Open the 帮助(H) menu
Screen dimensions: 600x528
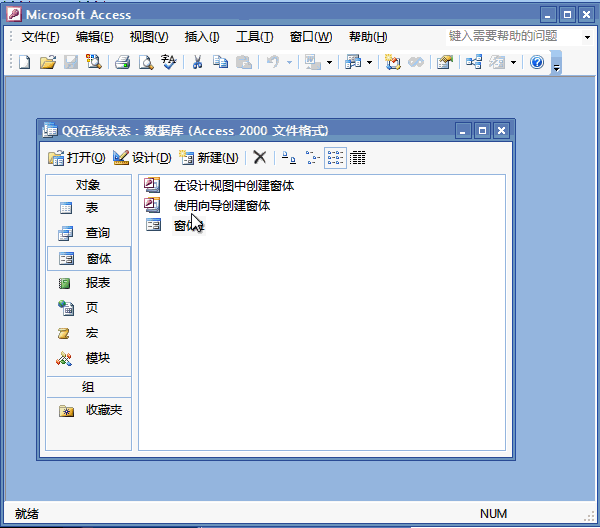[368, 37]
